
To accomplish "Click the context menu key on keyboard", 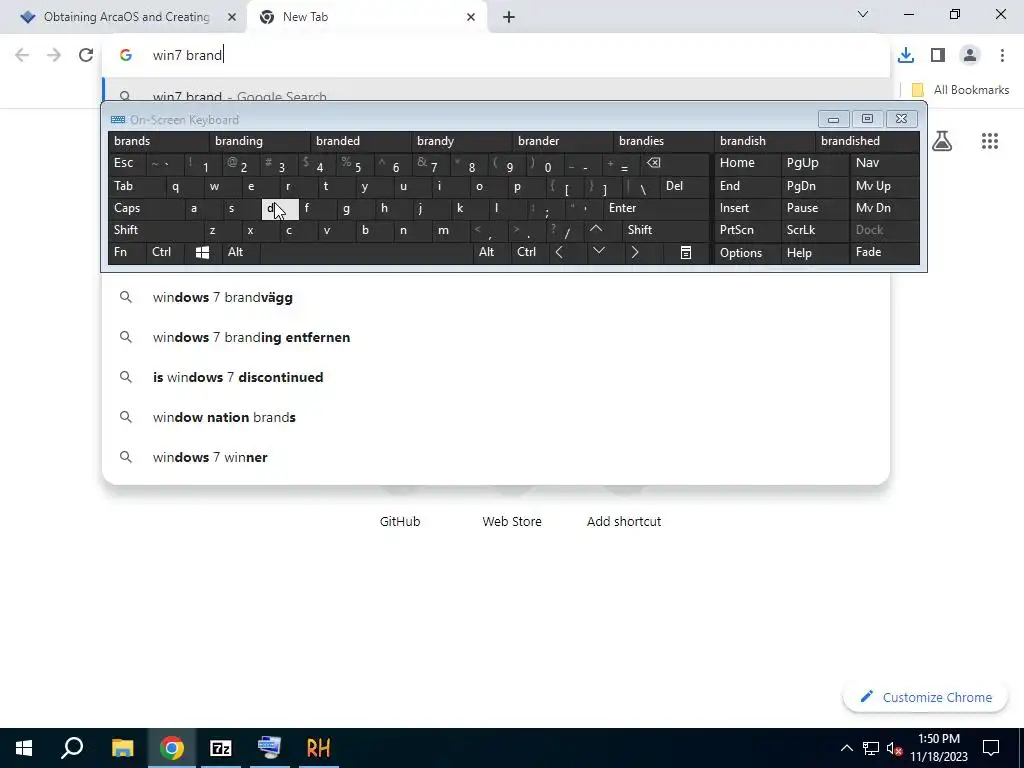I will (686, 253).
